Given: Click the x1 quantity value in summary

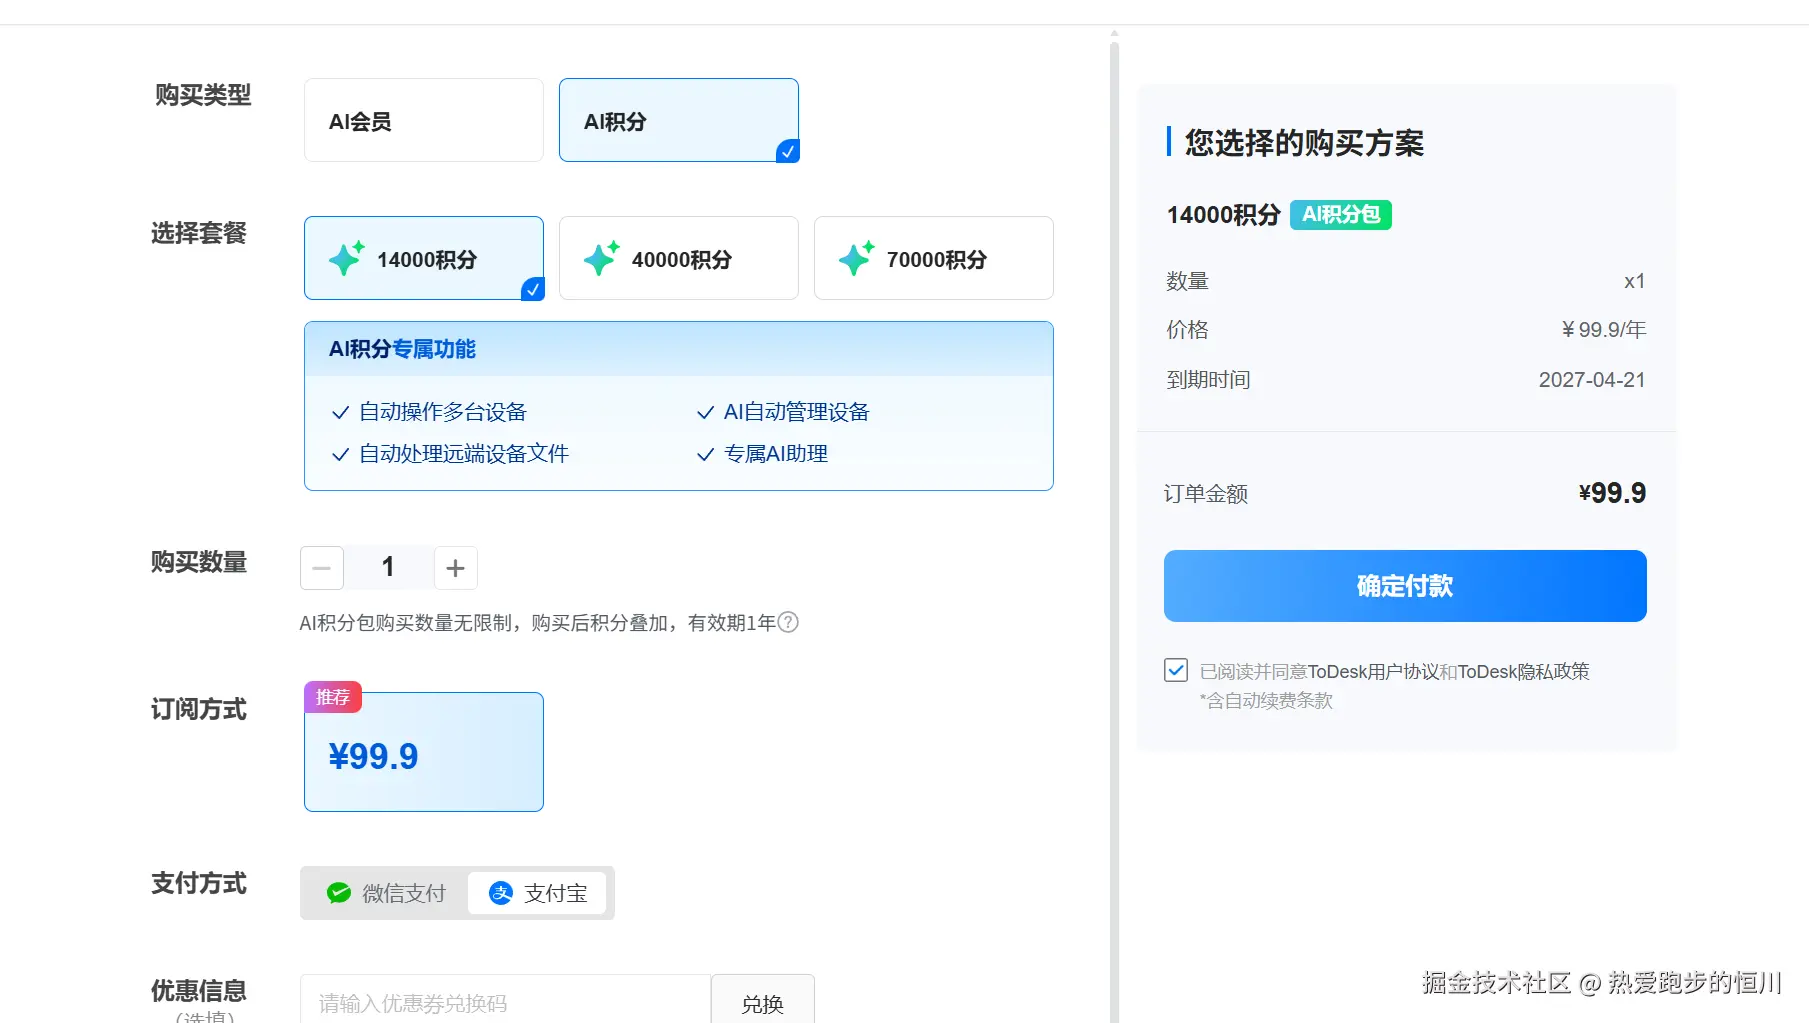Looking at the screenshot, I should point(1635,282).
